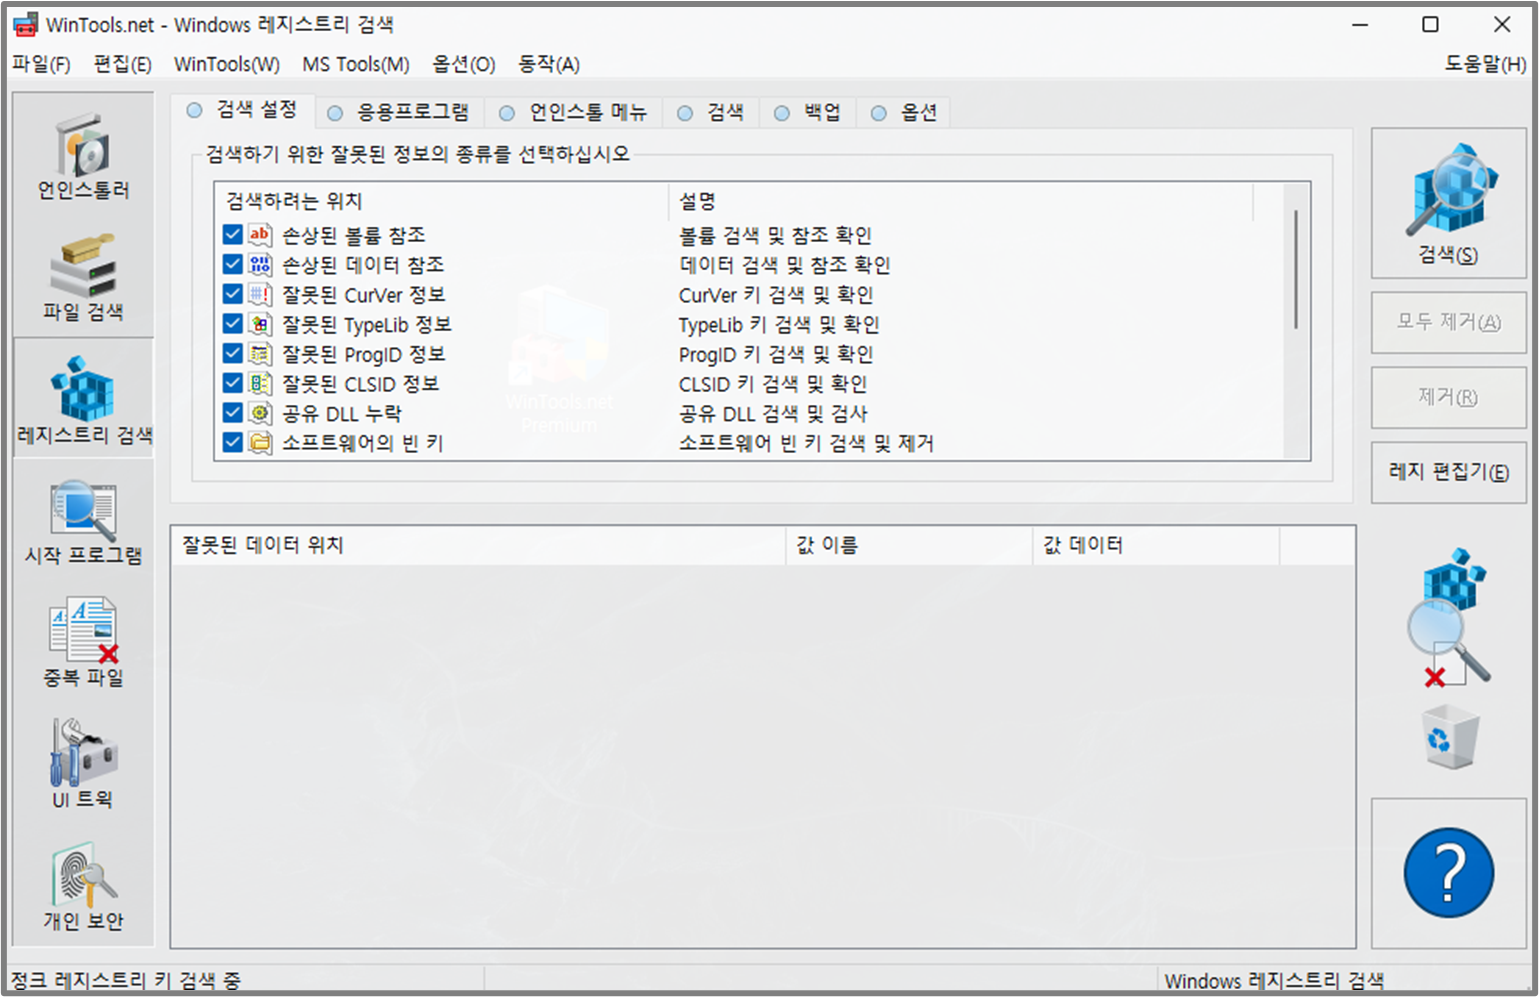Open the 편집(E) menu

122,64
